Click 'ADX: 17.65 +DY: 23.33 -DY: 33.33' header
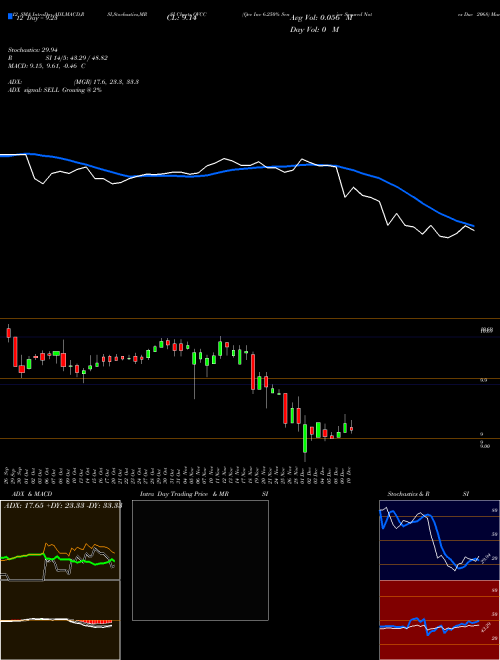Screen dimensions: 500x660 [63, 505]
